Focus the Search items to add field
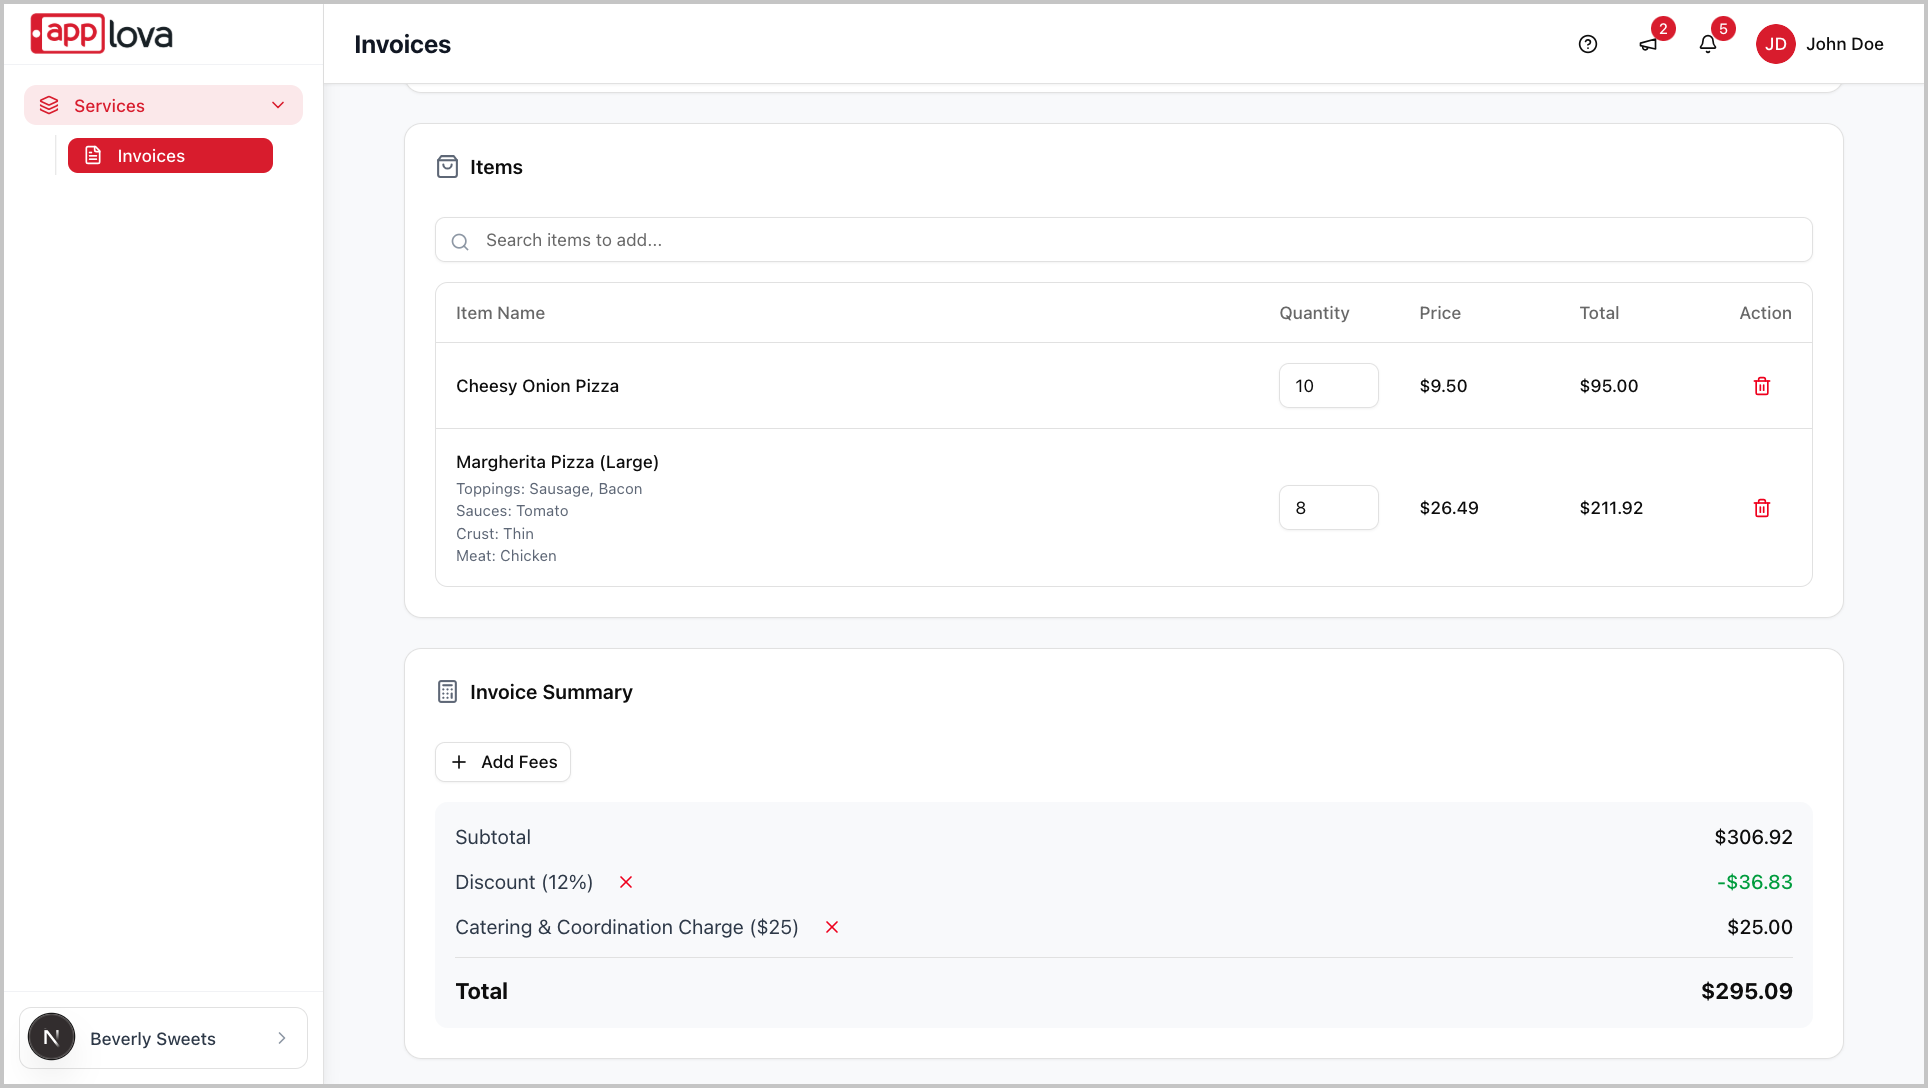Viewport: 1928px width, 1088px height. pyautogui.click(x=1124, y=240)
